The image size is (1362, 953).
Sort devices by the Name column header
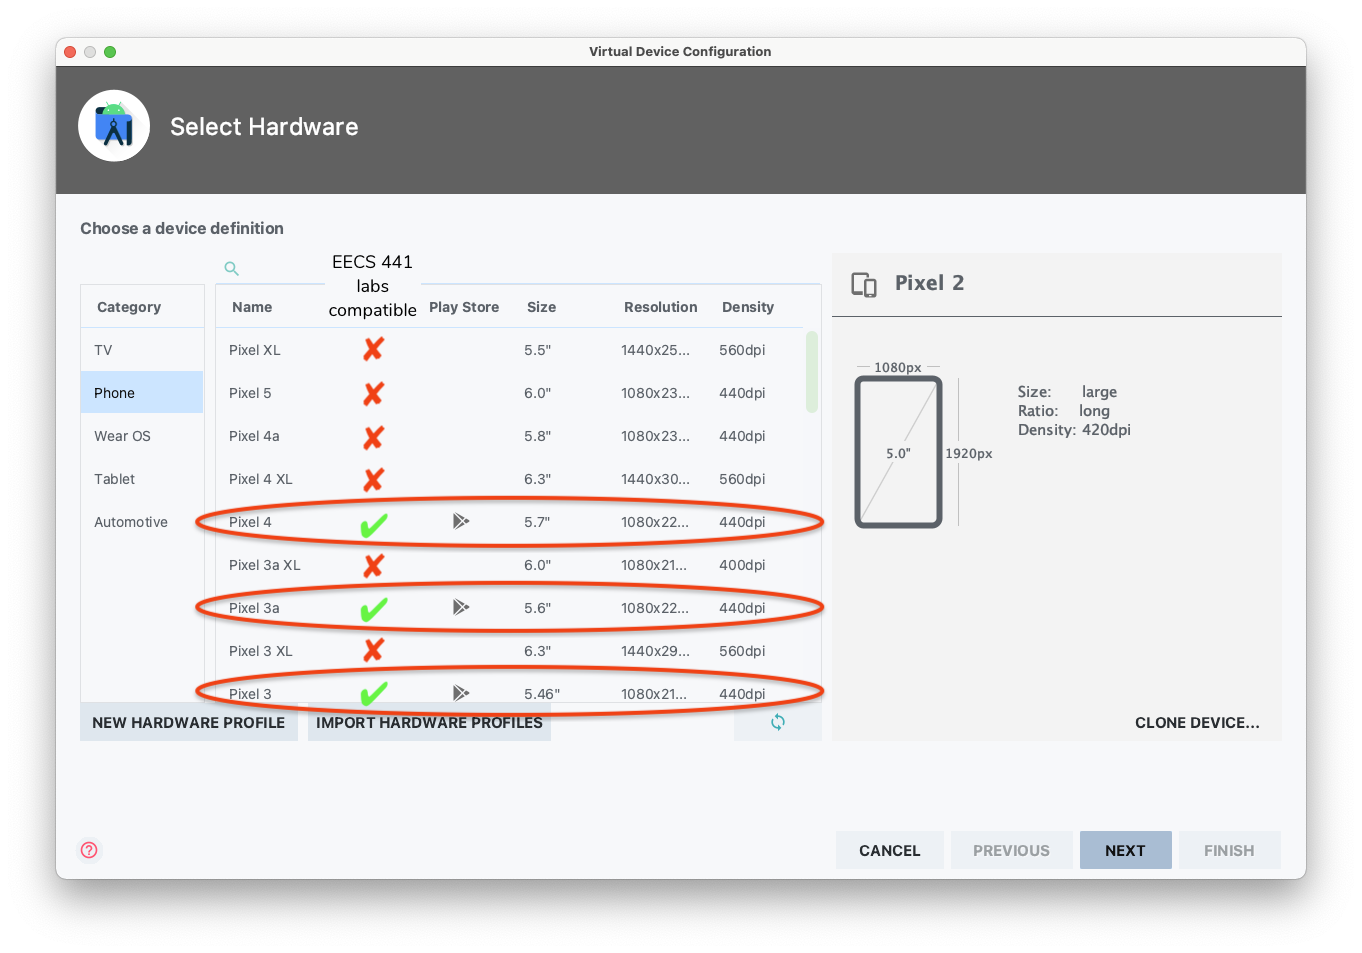tap(252, 307)
